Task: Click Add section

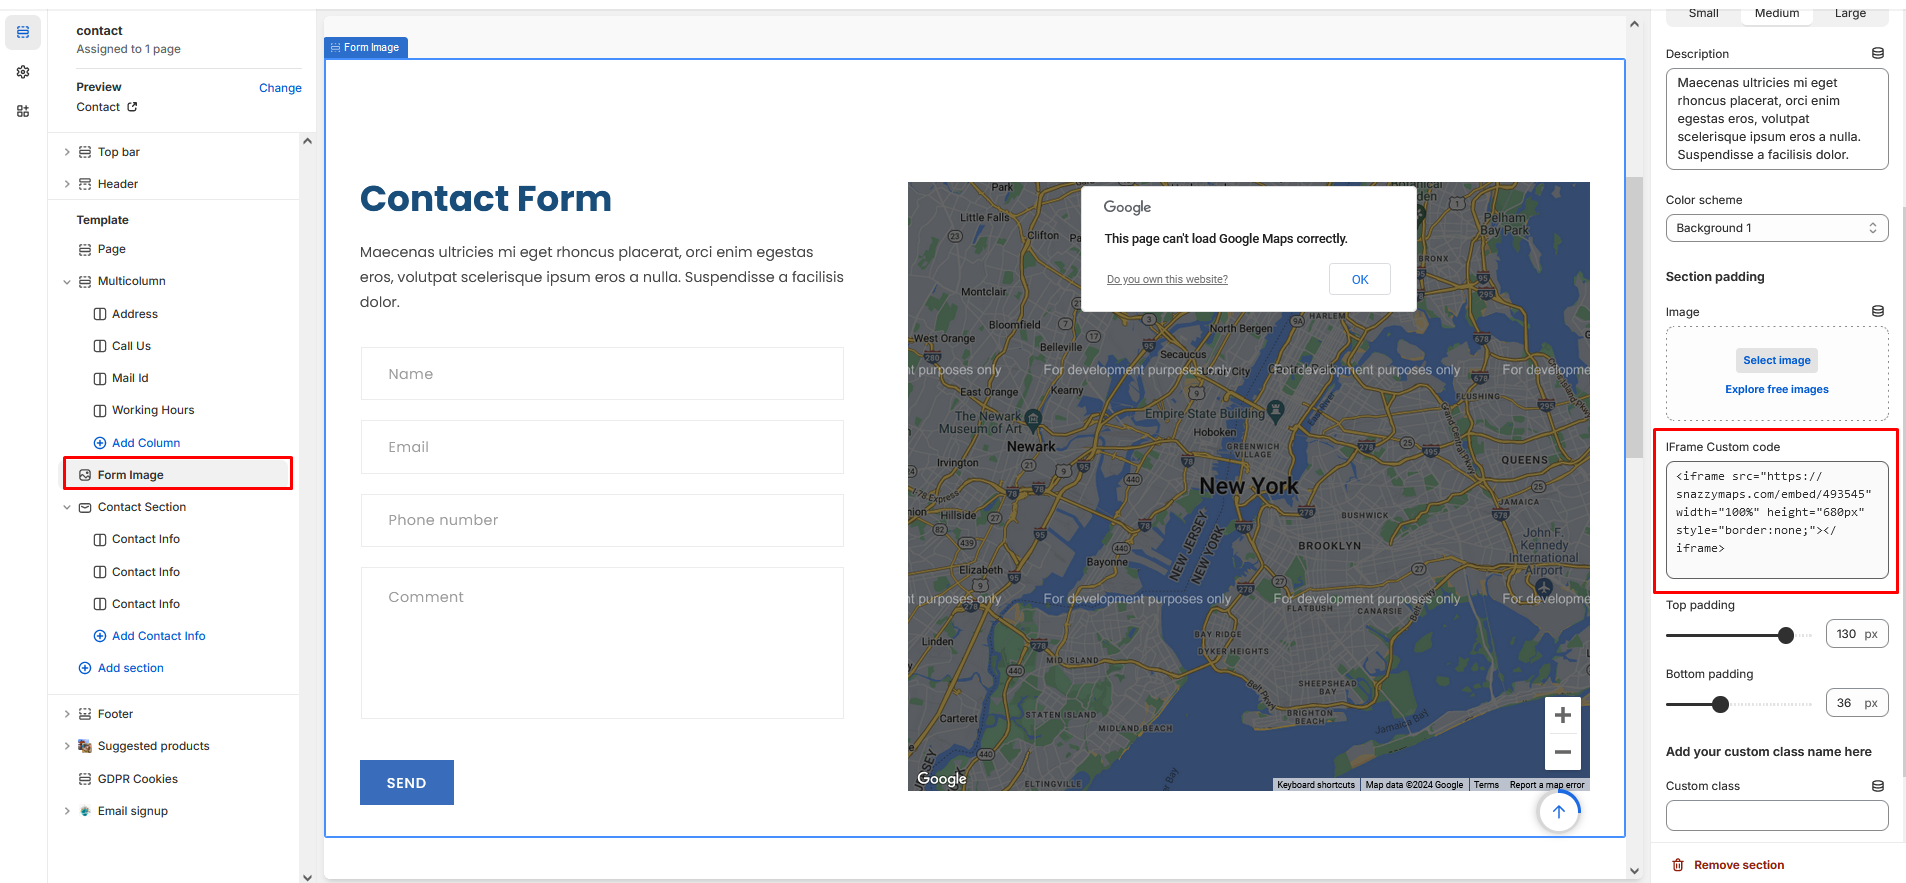Action: [x=121, y=668]
